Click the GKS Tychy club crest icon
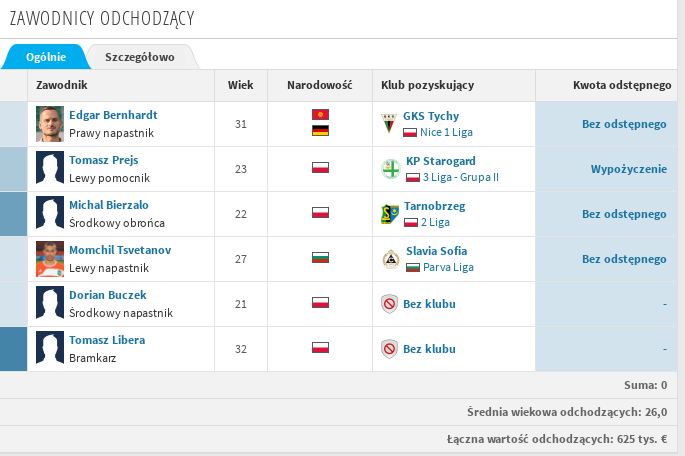This screenshot has height=456, width=685. point(390,124)
